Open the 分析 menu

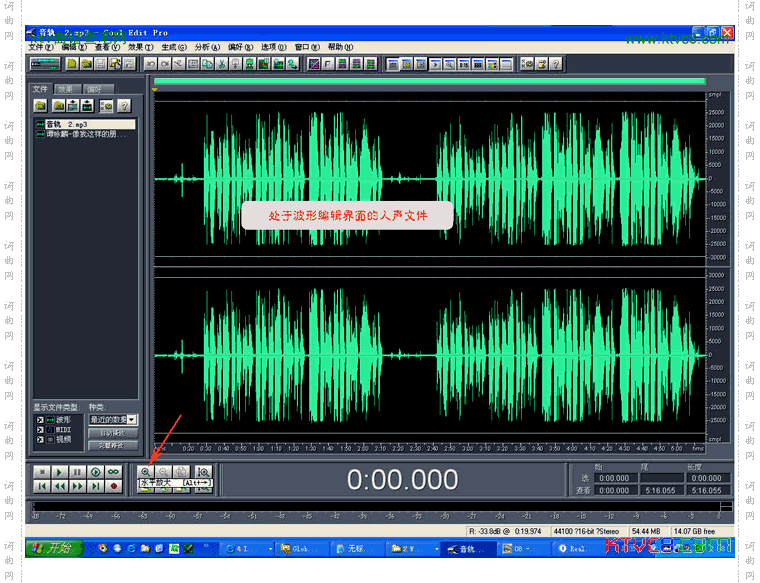[x=207, y=47]
